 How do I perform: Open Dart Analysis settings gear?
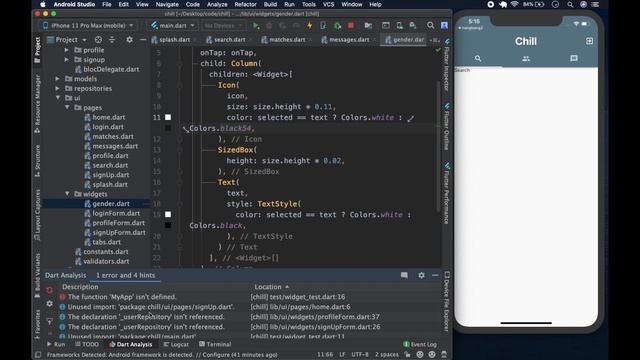click(421, 276)
